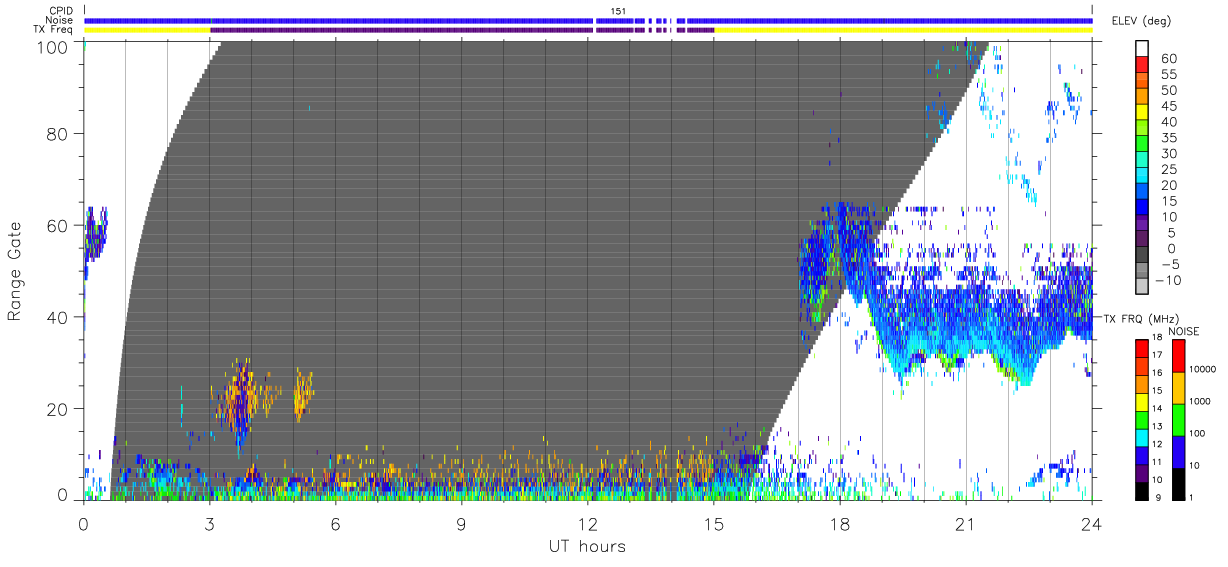Click the Noise row label
This screenshot has width=1228, height=567.
tap(60, 20)
